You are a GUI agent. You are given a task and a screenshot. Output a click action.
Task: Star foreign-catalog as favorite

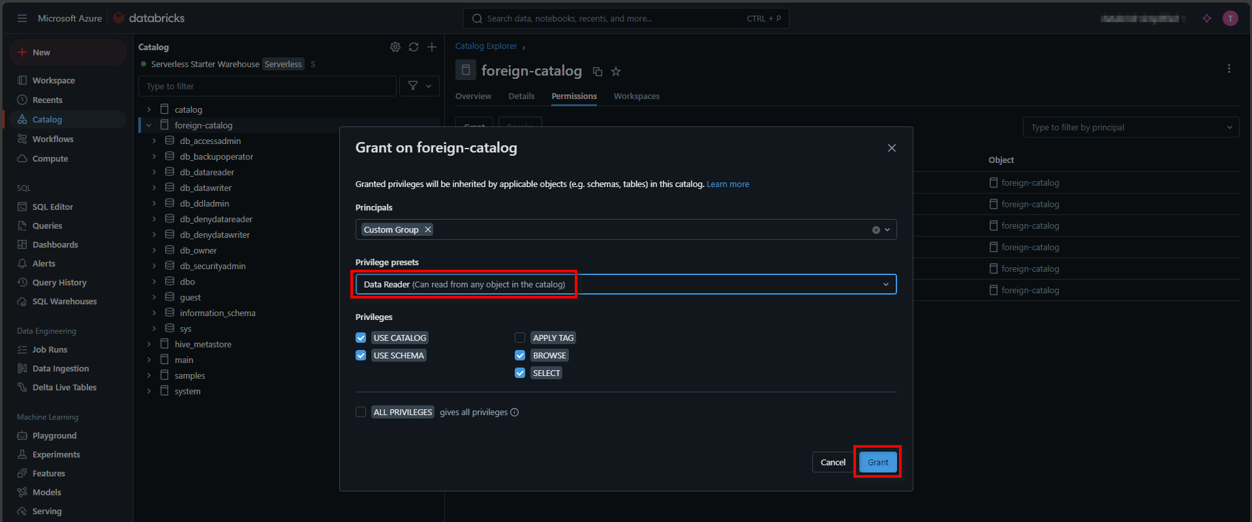[616, 72]
